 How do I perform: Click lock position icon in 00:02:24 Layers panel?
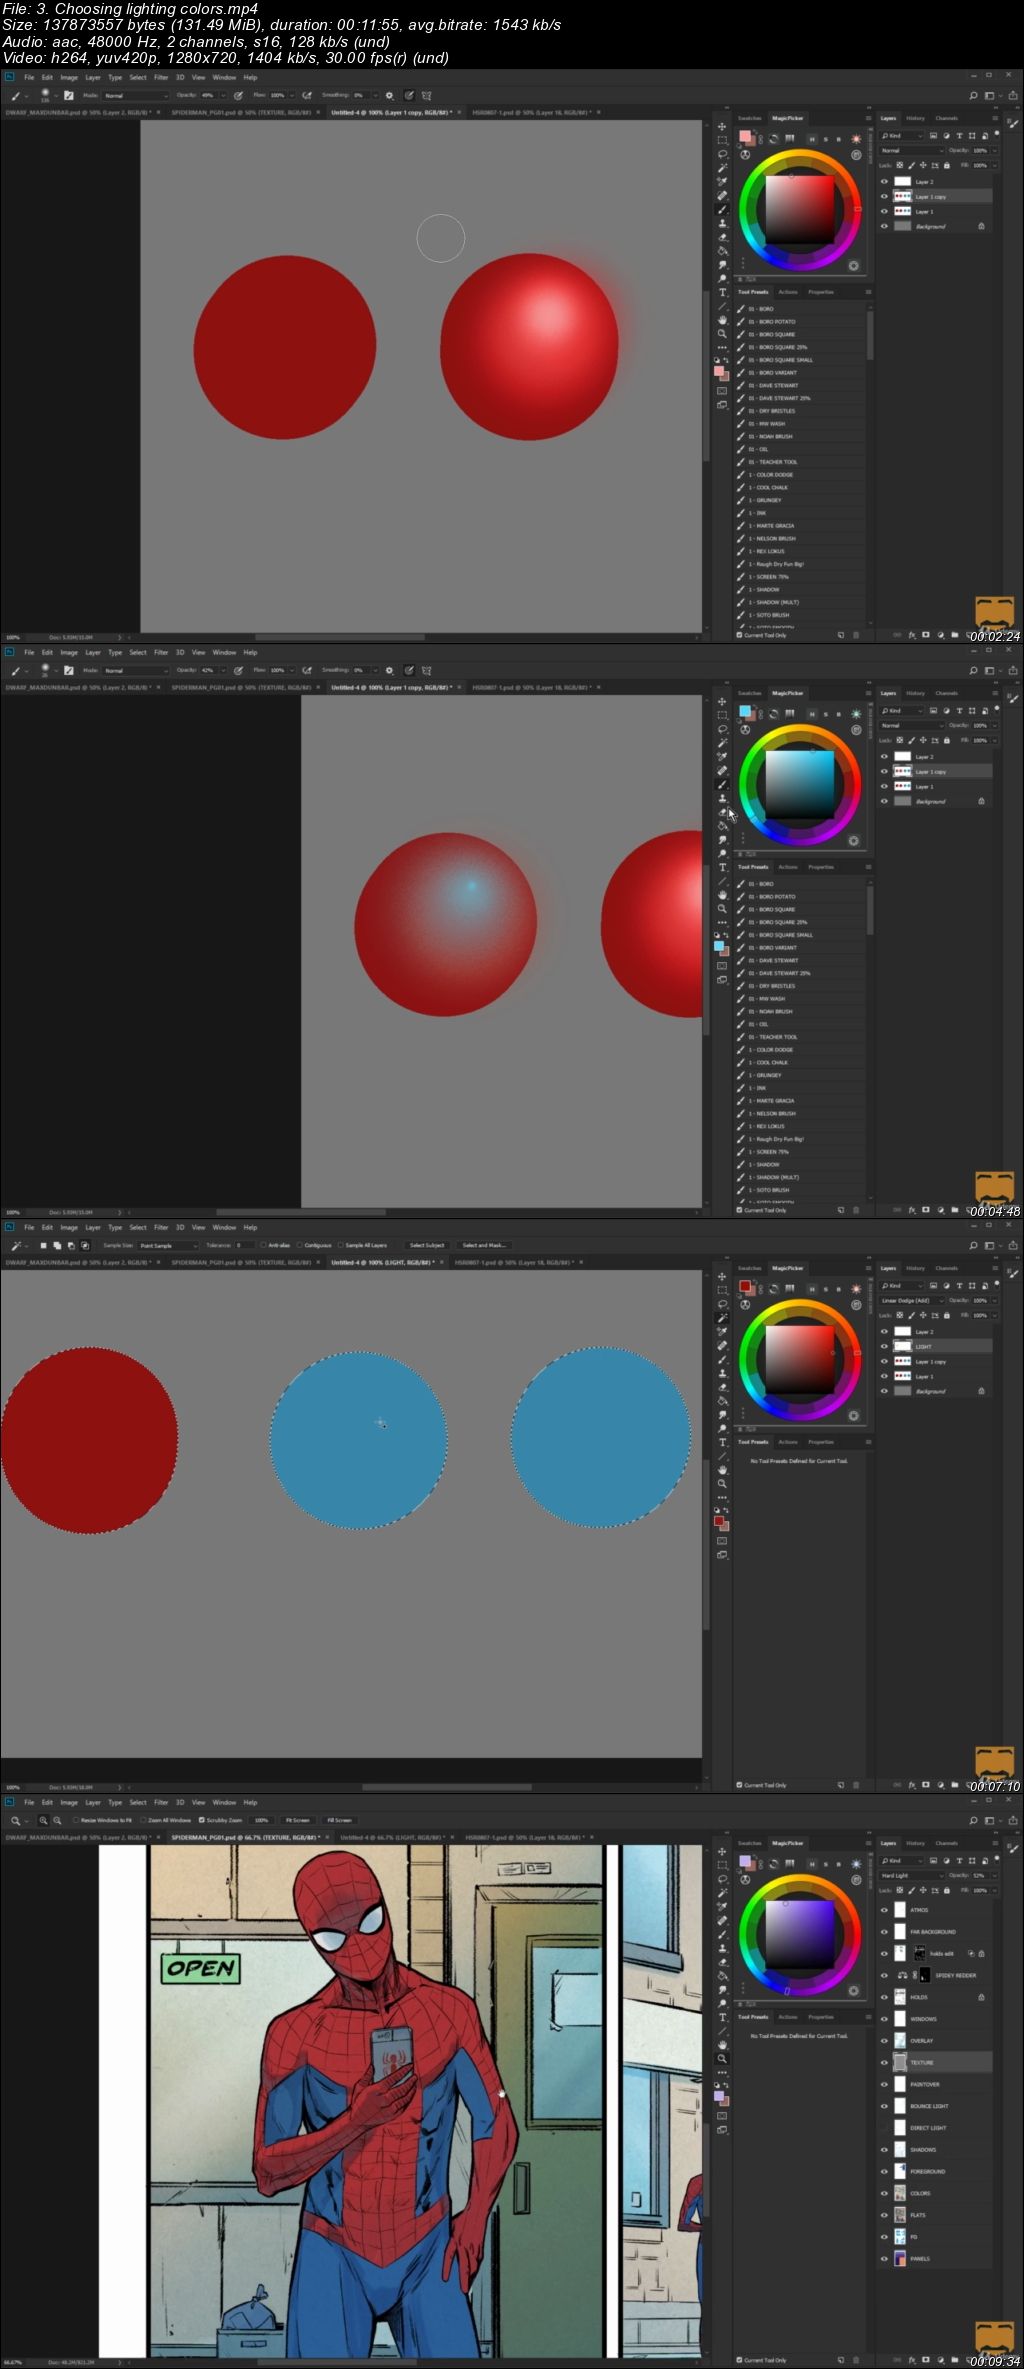[x=923, y=165]
